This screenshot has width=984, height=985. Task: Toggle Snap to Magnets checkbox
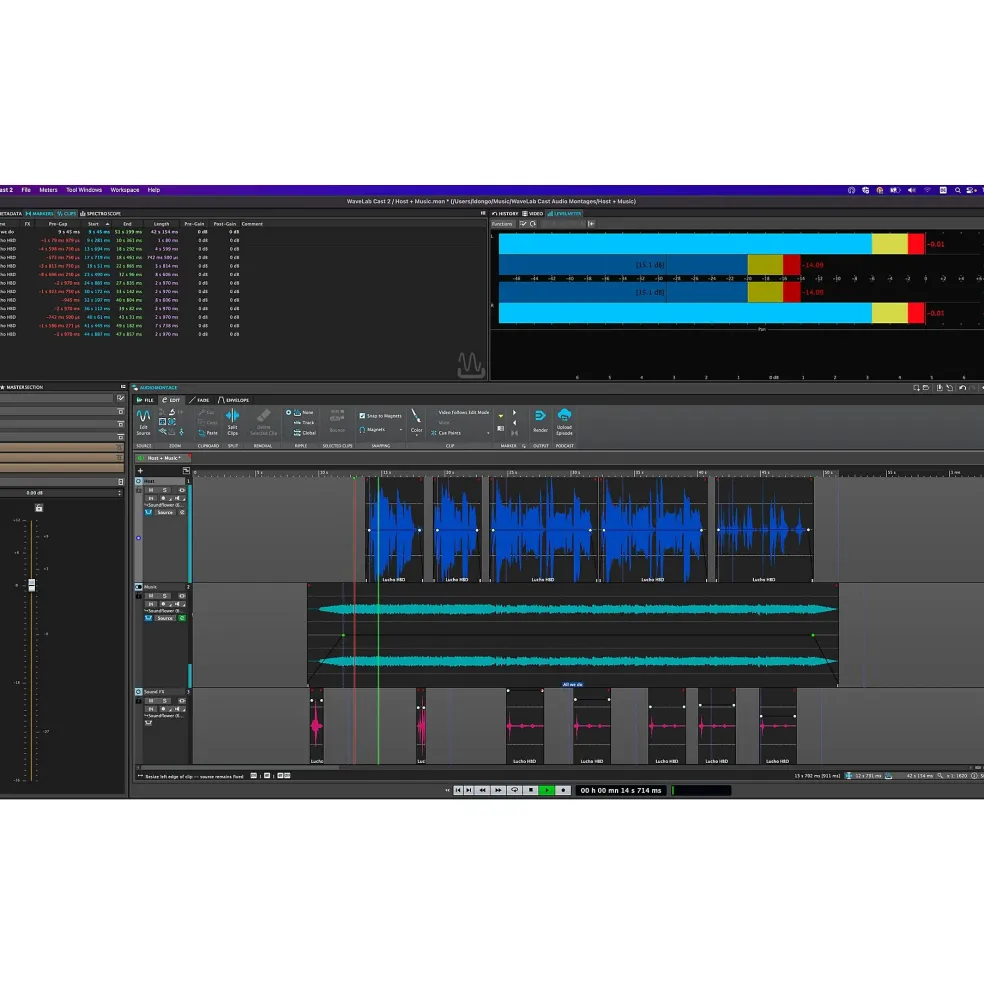[362, 416]
